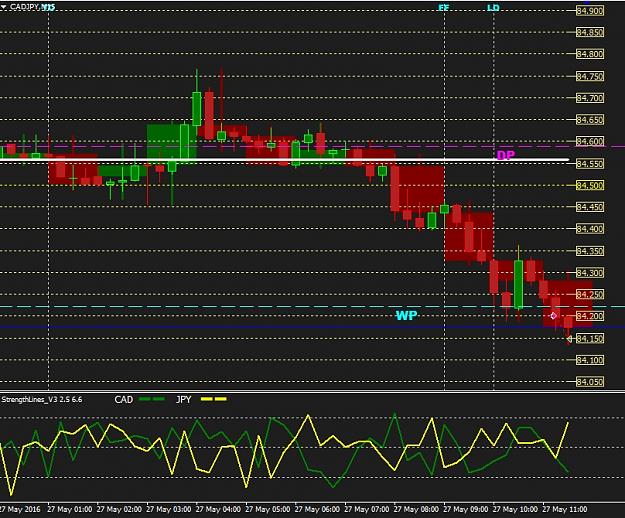This screenshot has height=518, width=625.
Task: Click the 27 May 05:00 time label
Action: (268, 509)
